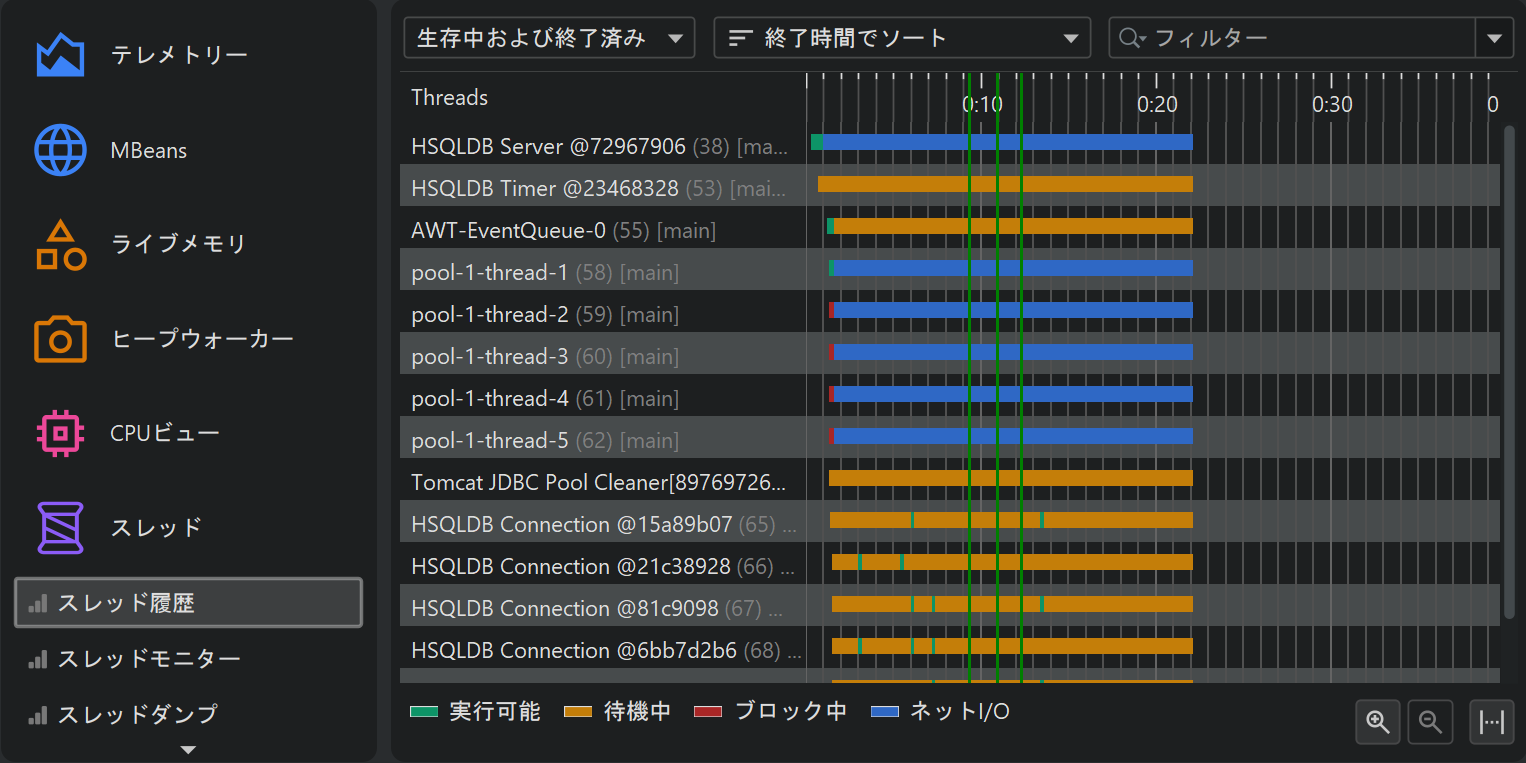
Task: Select the HSQLDB Server thread row
Action: pos(600,146)
